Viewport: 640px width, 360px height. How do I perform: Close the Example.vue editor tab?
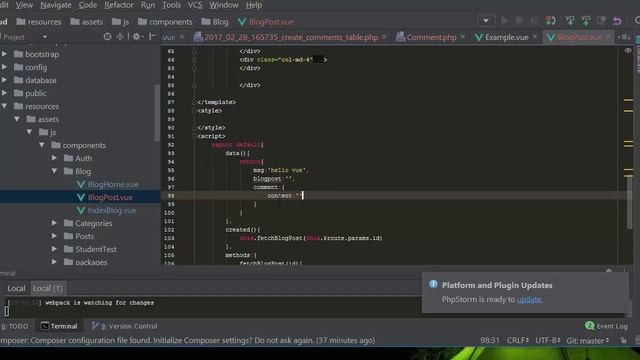pyautogui.click(x=535, y=37)
